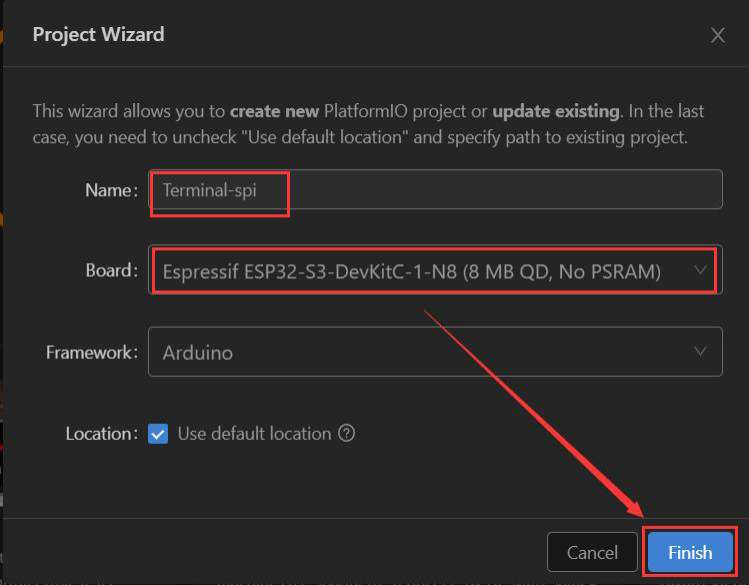Click the "Location:" field label
This screenshot has width=749, height=585.
[x=101, y=434]
